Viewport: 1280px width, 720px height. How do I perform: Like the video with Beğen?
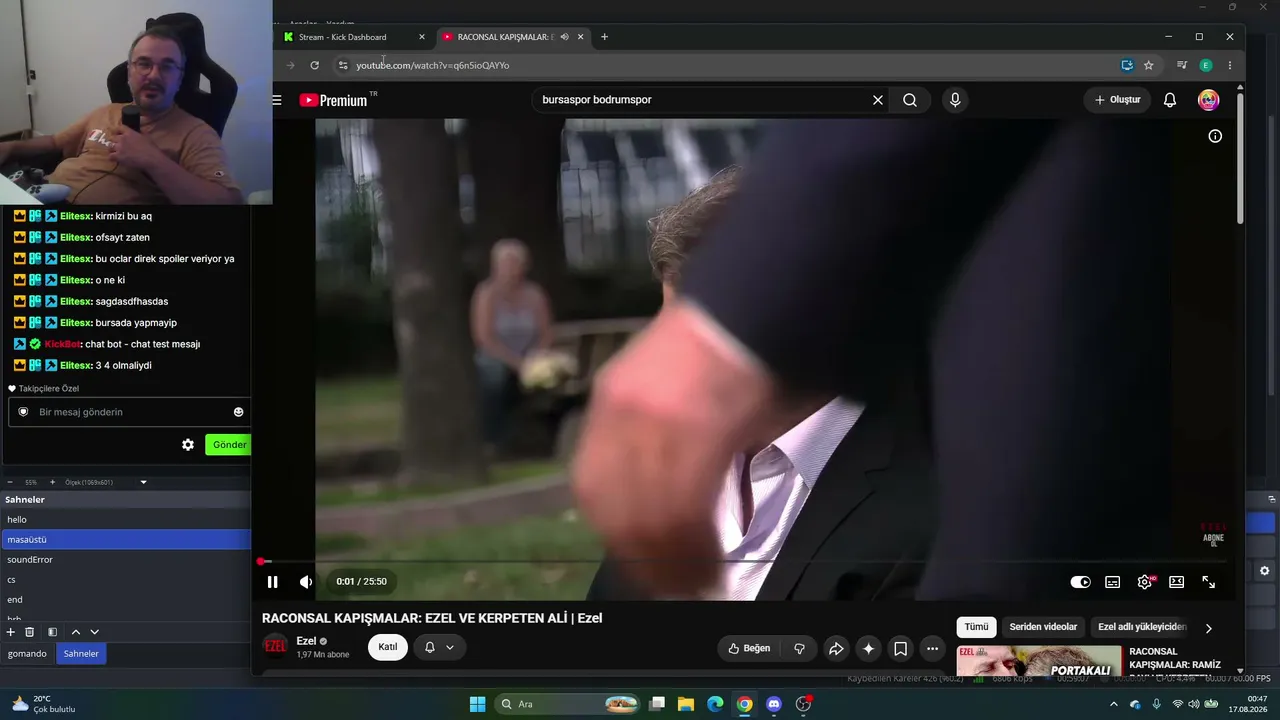[x=750, y=648]
